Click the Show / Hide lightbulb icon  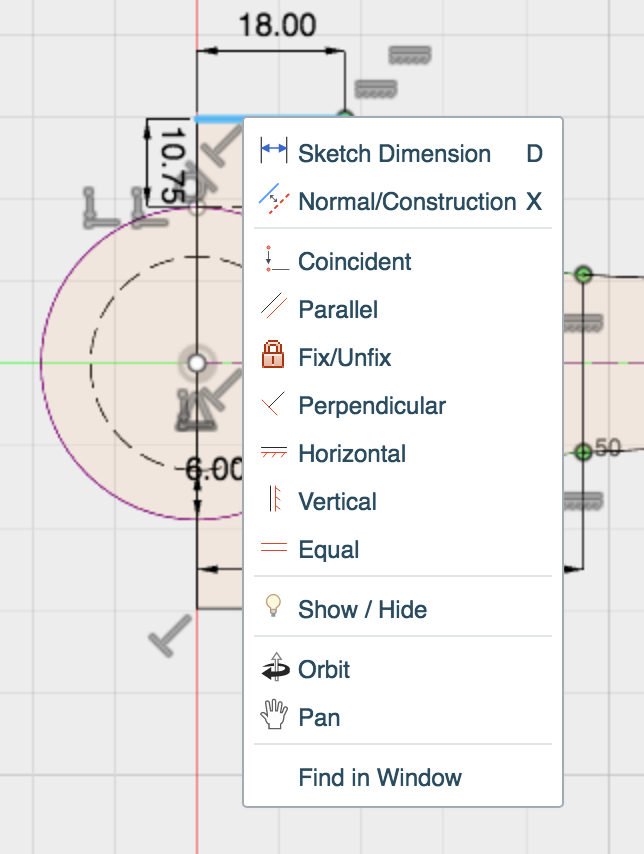[273, 608]
